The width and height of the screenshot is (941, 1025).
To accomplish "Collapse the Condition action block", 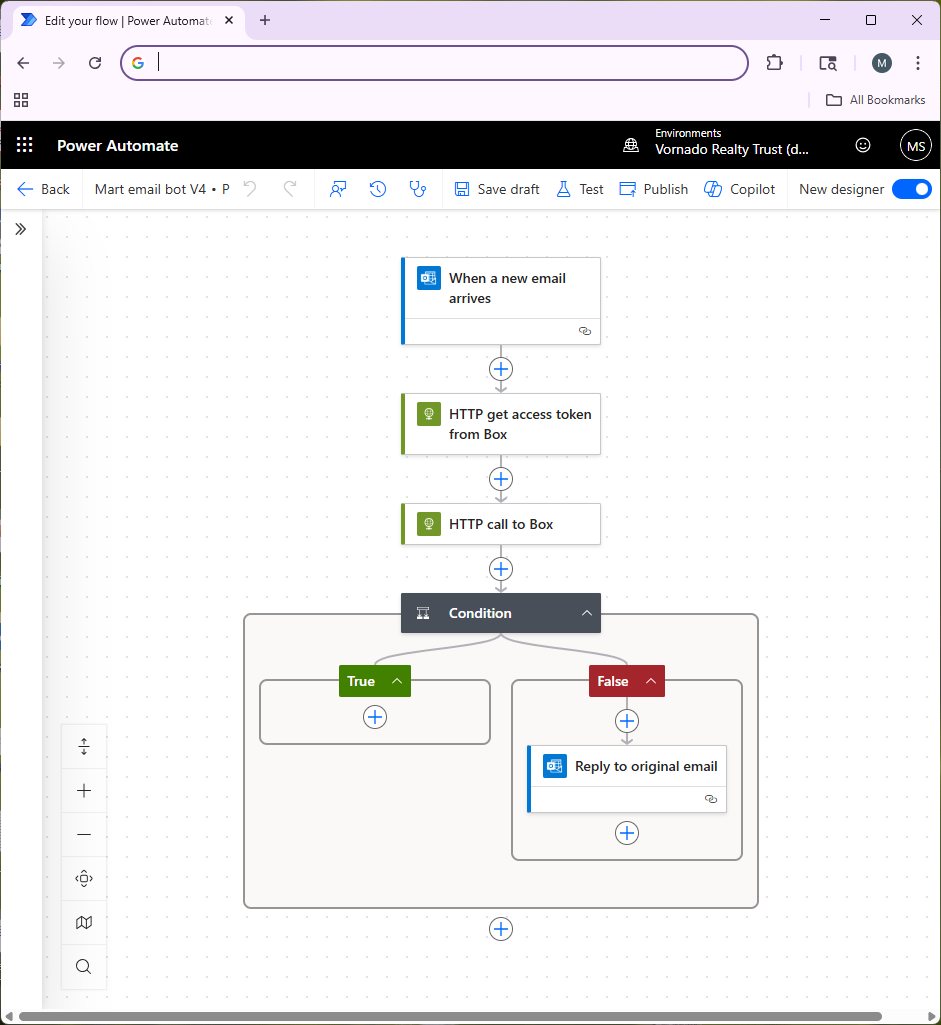I will point(586,613).
